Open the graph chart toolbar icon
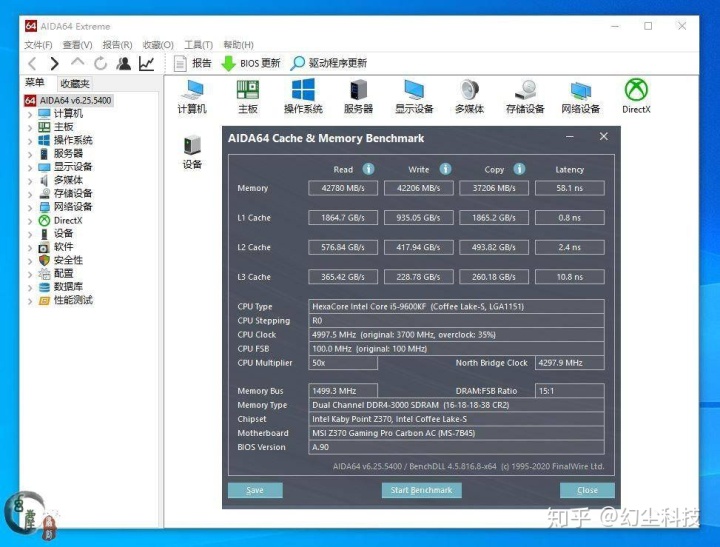 (x=146, y=63)
